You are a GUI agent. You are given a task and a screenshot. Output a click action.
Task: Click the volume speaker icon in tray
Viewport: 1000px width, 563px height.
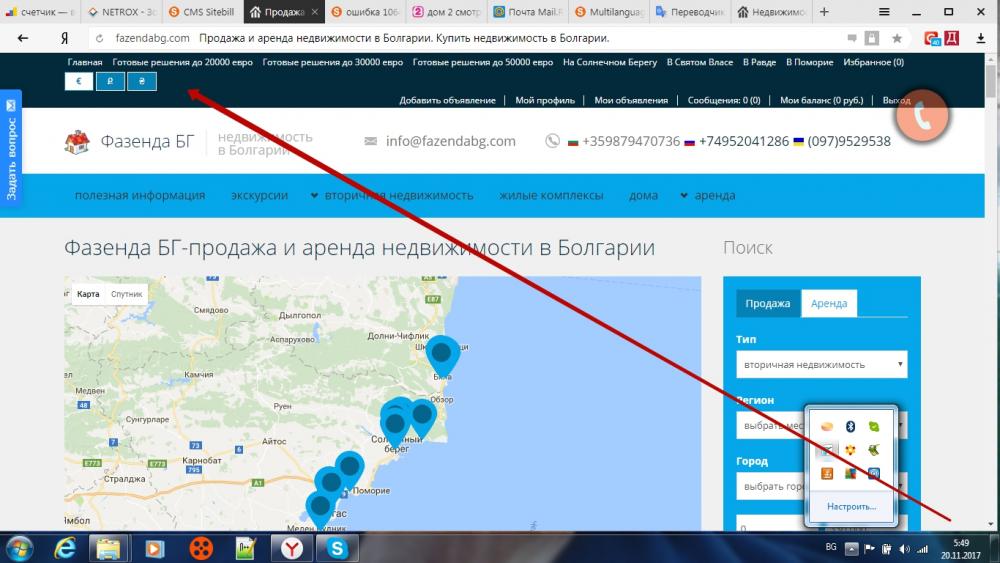click(904, 549)
